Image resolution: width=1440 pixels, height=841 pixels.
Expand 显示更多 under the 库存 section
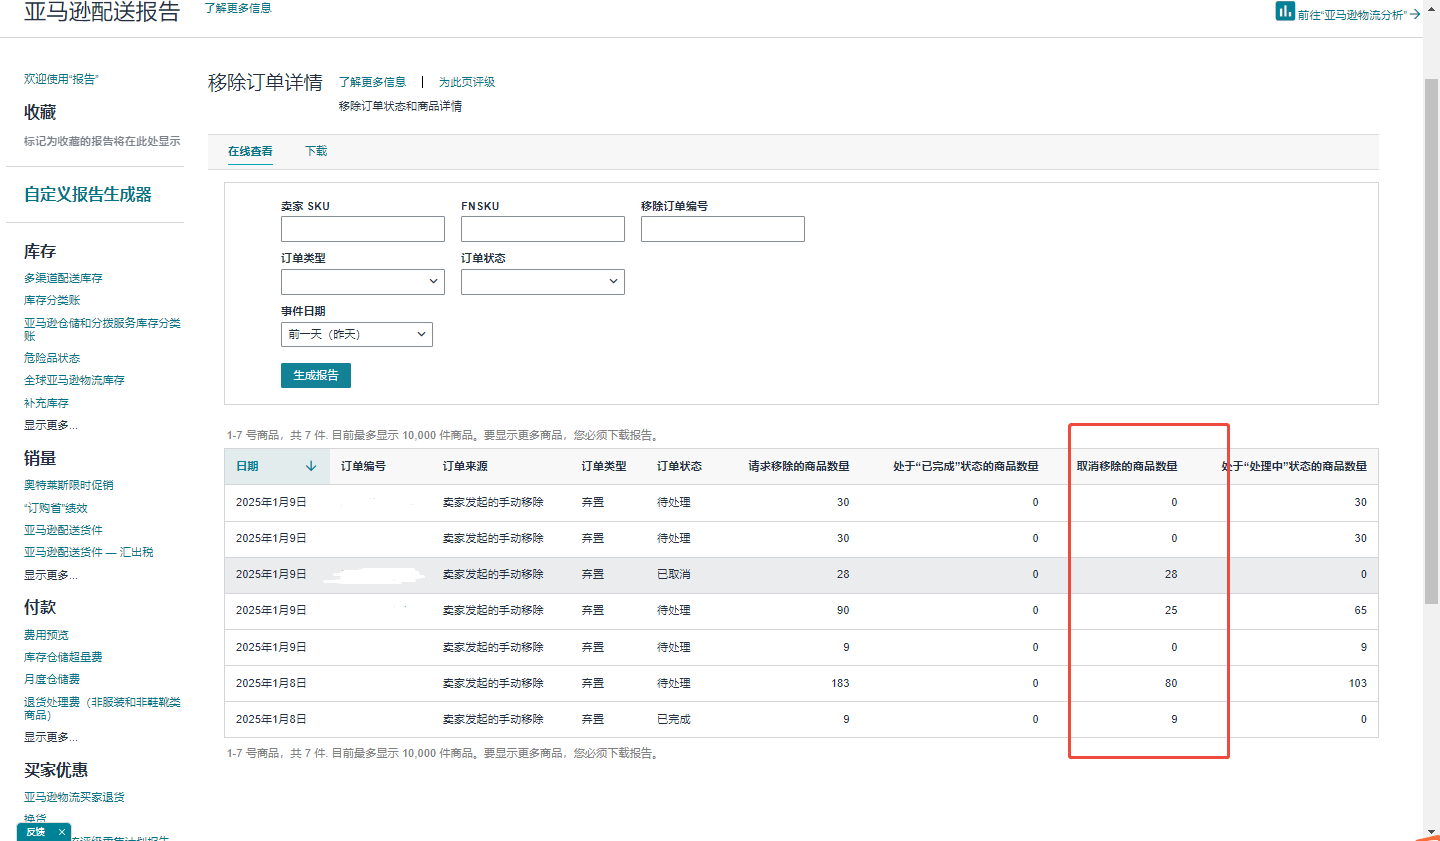[x=50, y=425]
